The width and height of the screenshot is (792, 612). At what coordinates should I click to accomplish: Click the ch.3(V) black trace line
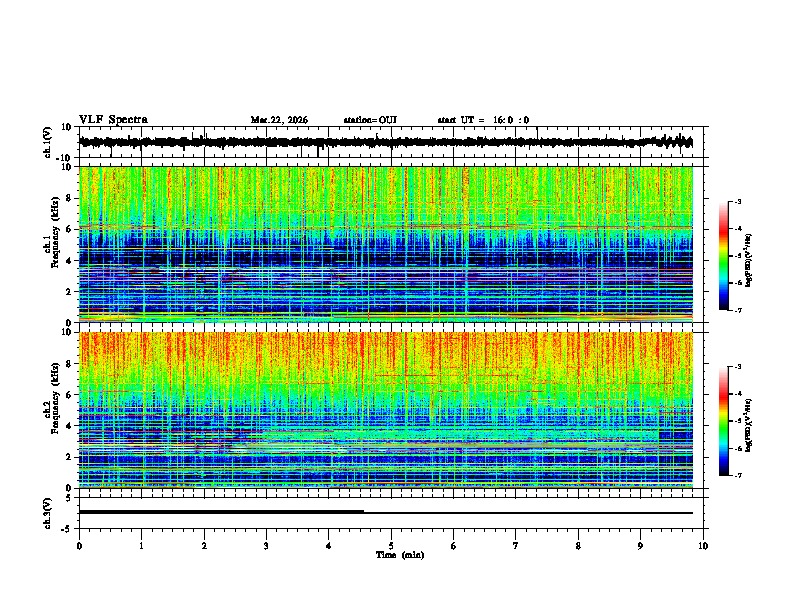tap(386, 512)
